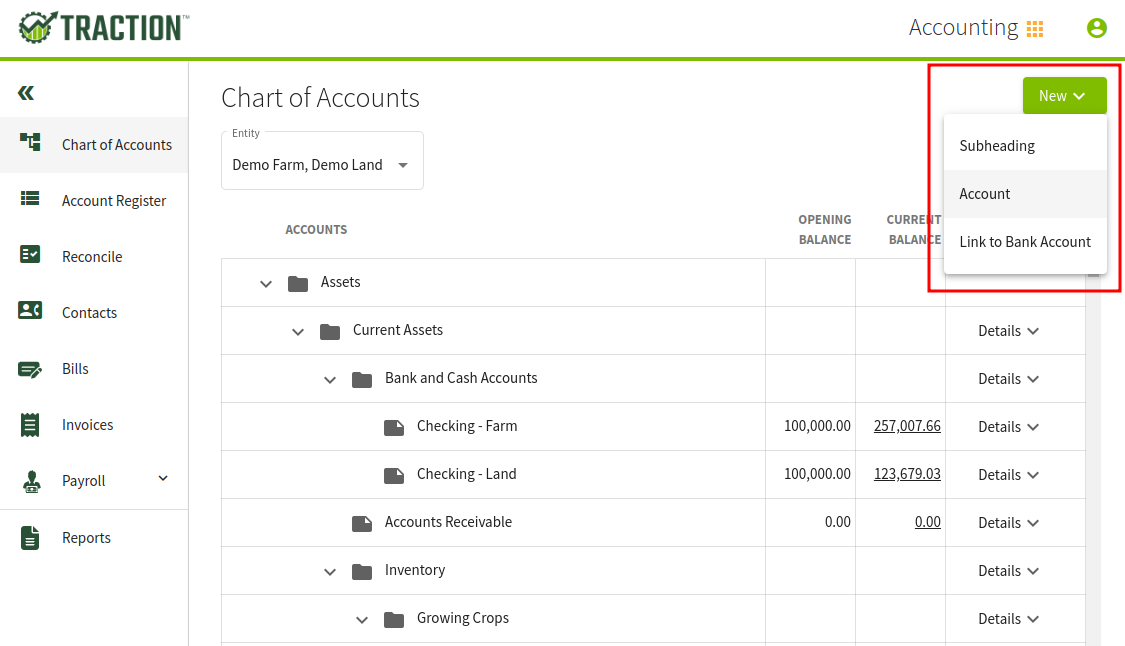Click the green New button
Viewport: 1125px width, 646px height.
1064,95
